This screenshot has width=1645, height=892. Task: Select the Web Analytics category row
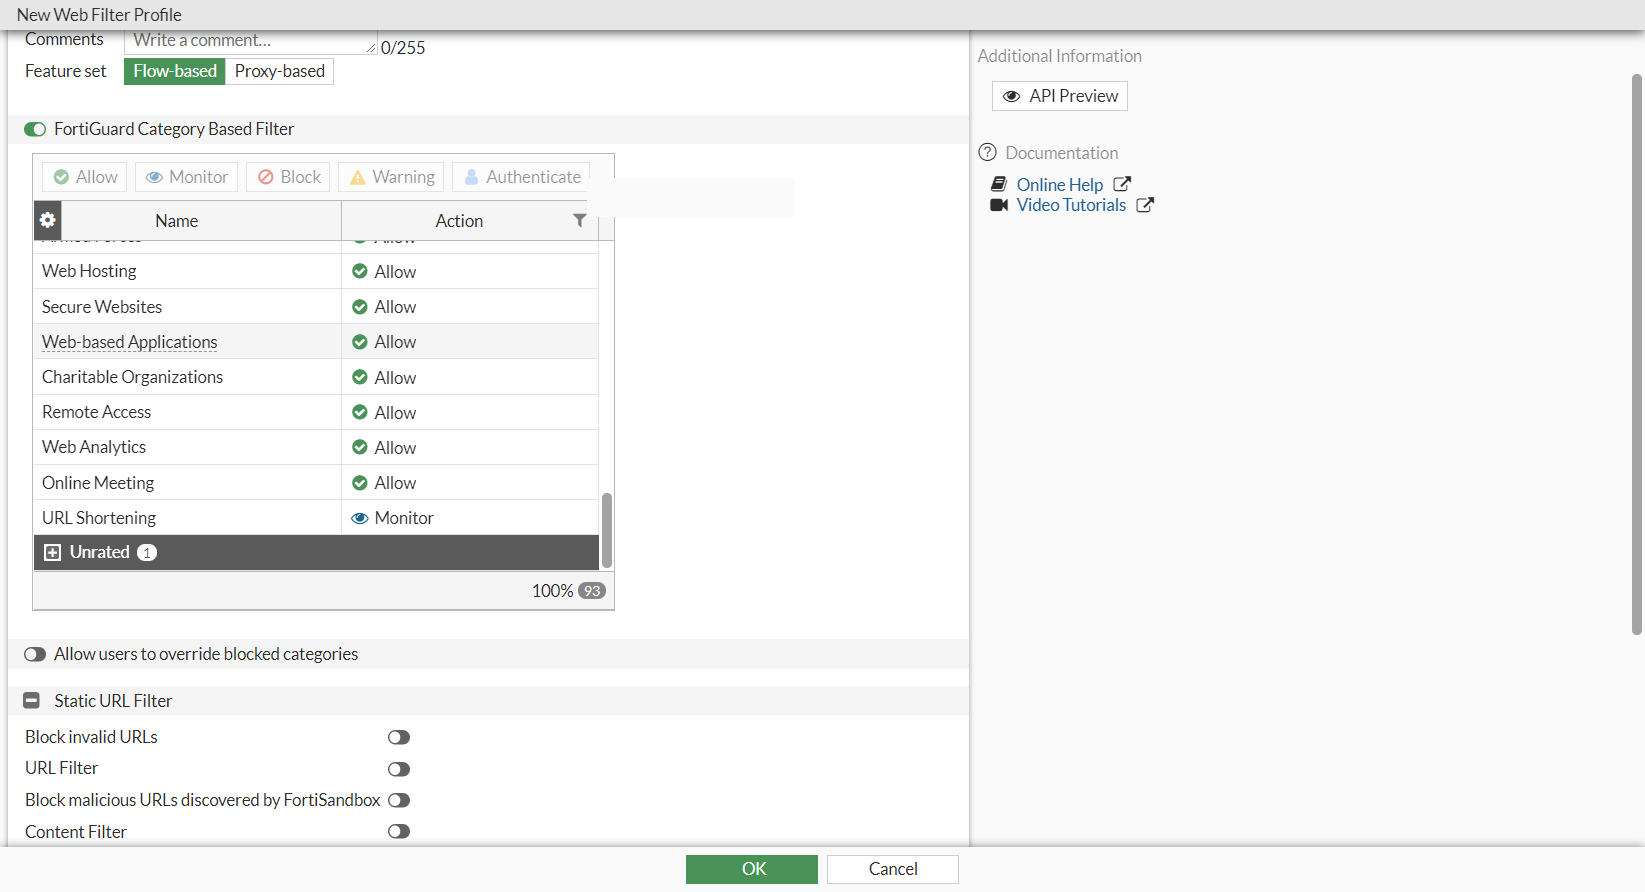pyautogui.click(x=316, y=447)
